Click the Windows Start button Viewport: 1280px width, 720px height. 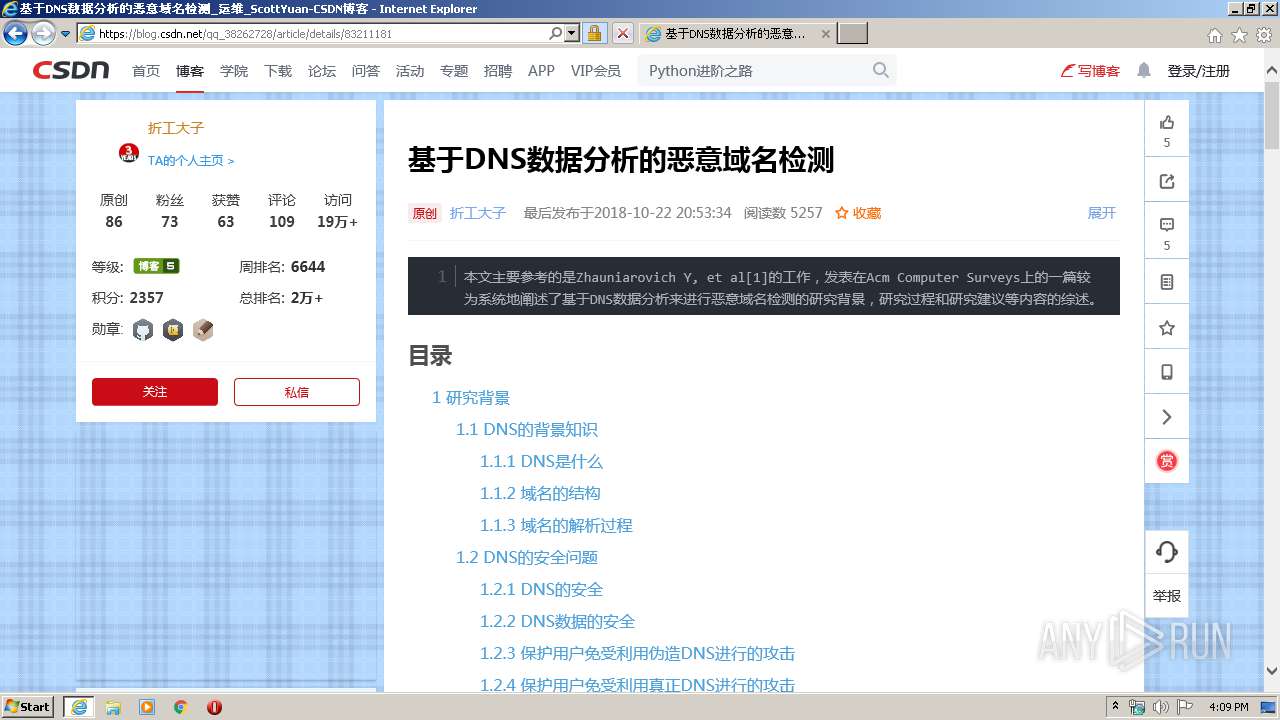pyautogui.click(x=28, y=707)
